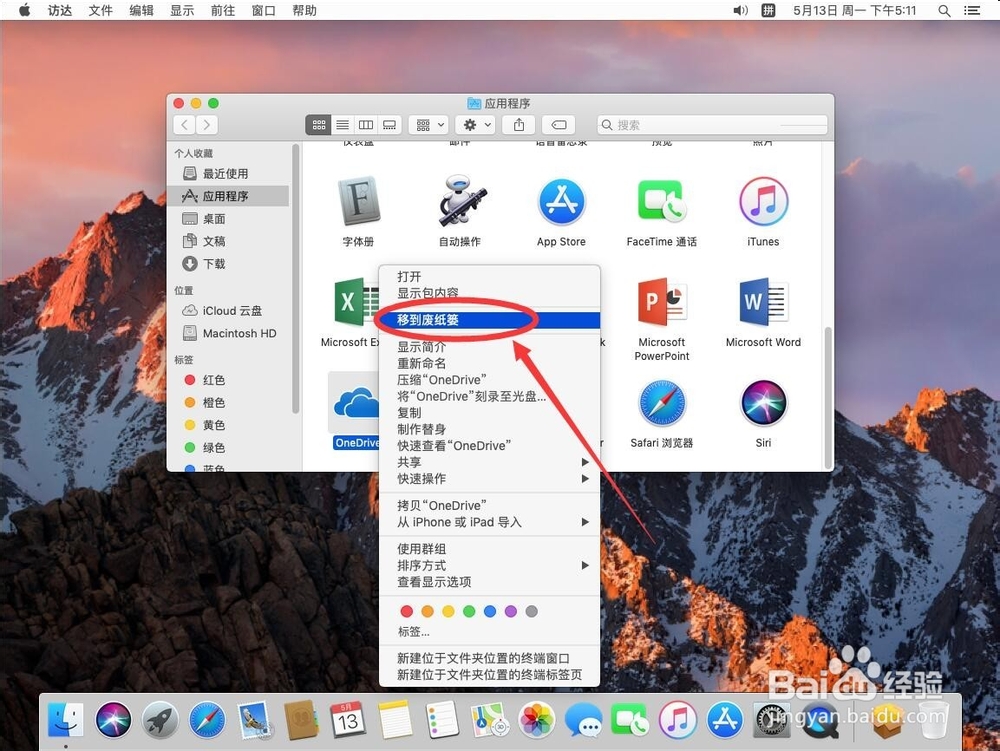Viewport: 1000px width, 751px height.
Task: Open the Automator (自动操作) app icon
Action: [460, 201]
